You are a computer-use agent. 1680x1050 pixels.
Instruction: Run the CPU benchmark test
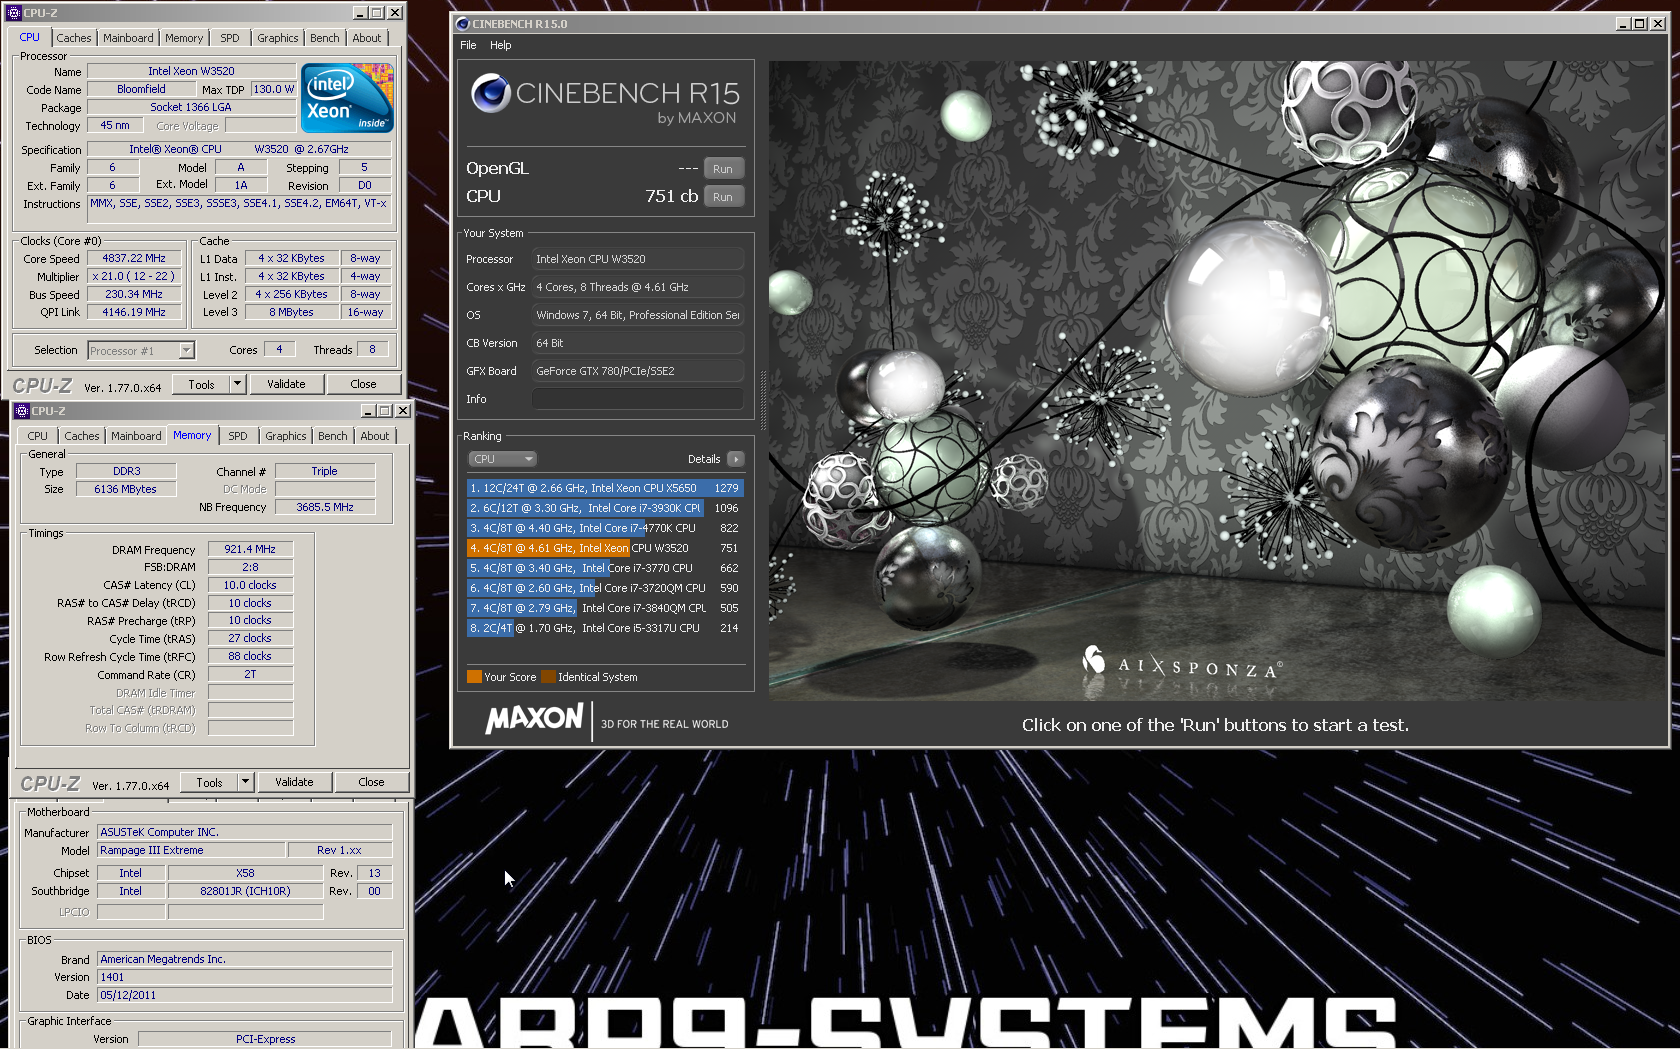coord(723,197)
